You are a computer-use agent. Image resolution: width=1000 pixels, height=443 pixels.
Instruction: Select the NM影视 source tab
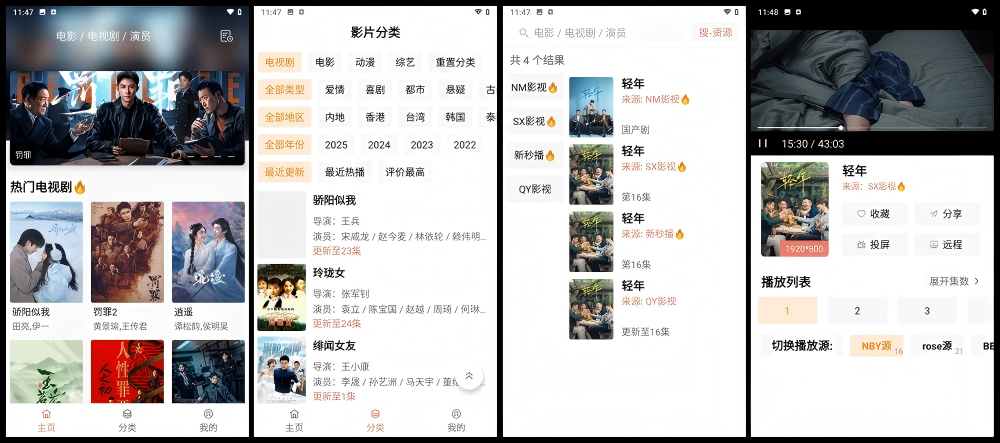(534, 87)
